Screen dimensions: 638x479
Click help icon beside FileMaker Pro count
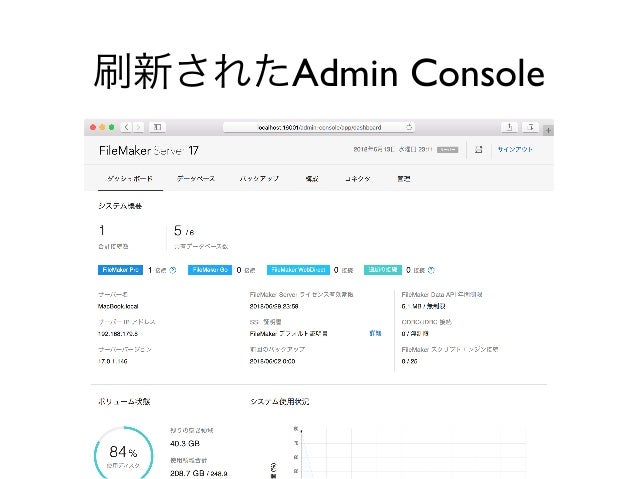(173, 270)
